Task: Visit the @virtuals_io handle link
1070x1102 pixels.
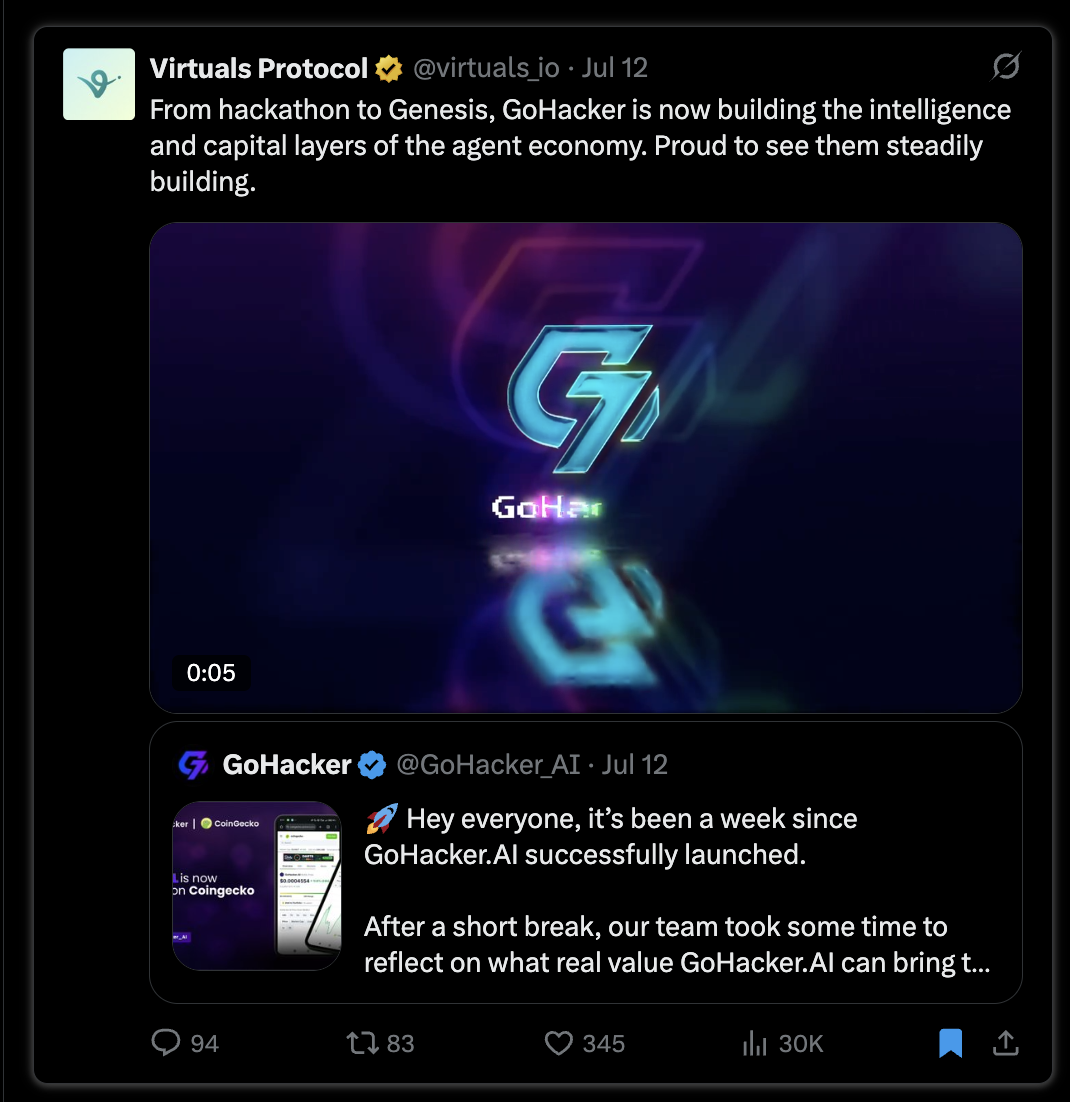Action: pyautogui.click(x=486, y=68)
